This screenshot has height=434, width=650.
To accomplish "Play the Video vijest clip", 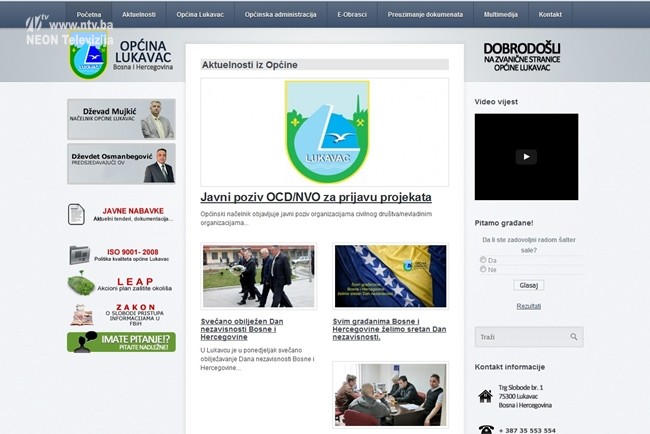I will tap(526, 157).
